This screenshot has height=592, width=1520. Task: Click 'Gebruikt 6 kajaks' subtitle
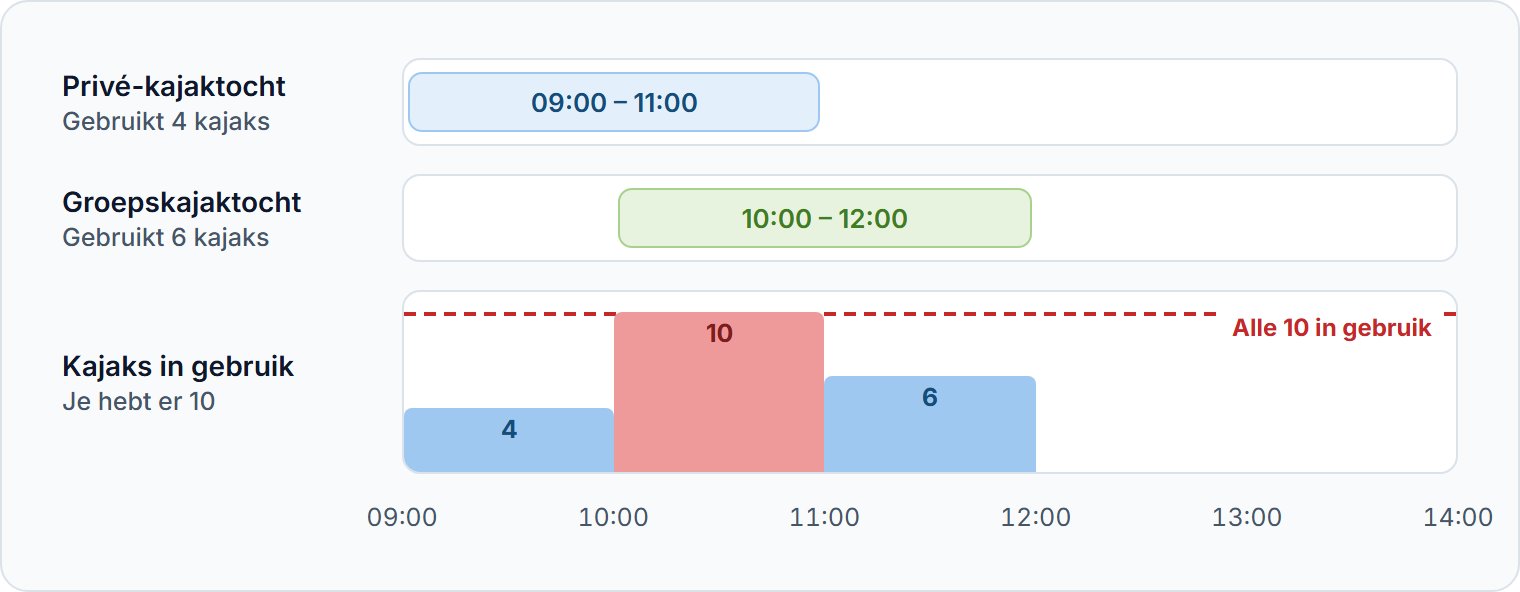[x=166, y=238]
